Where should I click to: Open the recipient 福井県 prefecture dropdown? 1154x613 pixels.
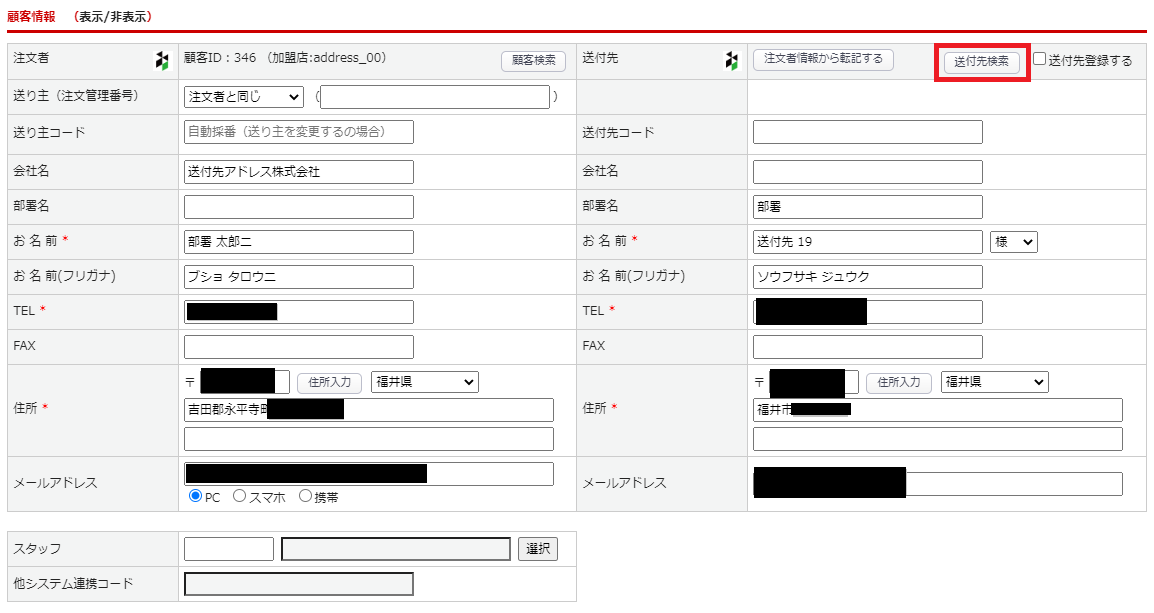(x=994, y=382)
